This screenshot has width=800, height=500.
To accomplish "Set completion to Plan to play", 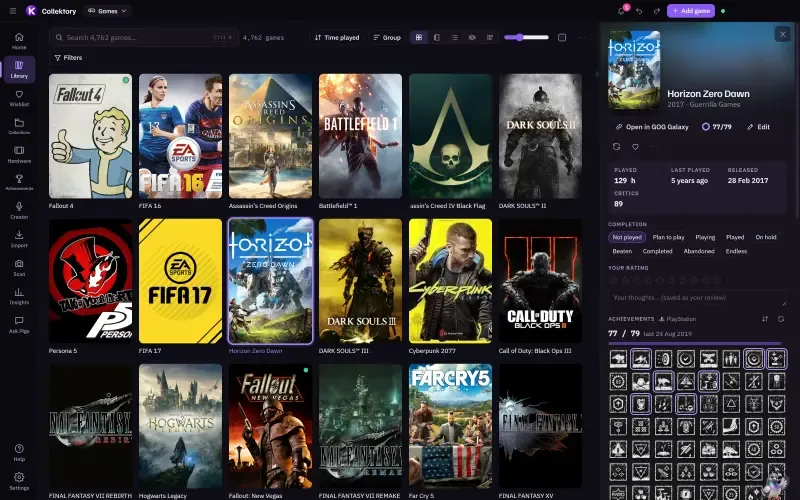I will [668, 237].
